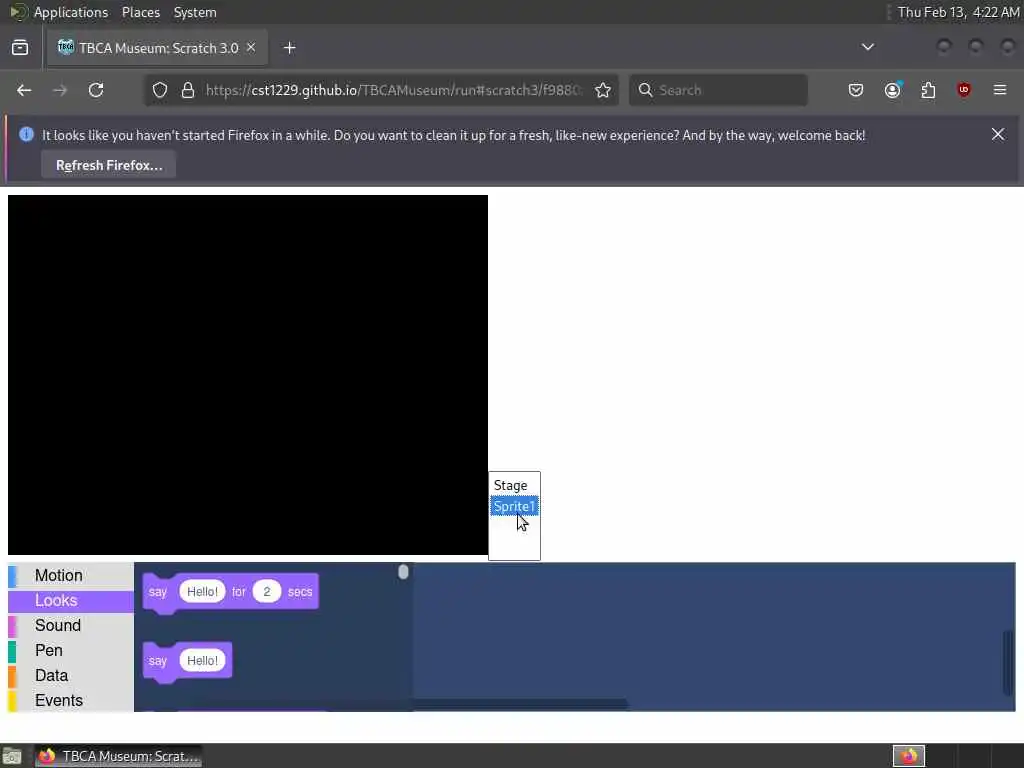The image size is (1024, 768).
Task: Edit the 2 seconds value field
Action: click(x=266, y=592)
